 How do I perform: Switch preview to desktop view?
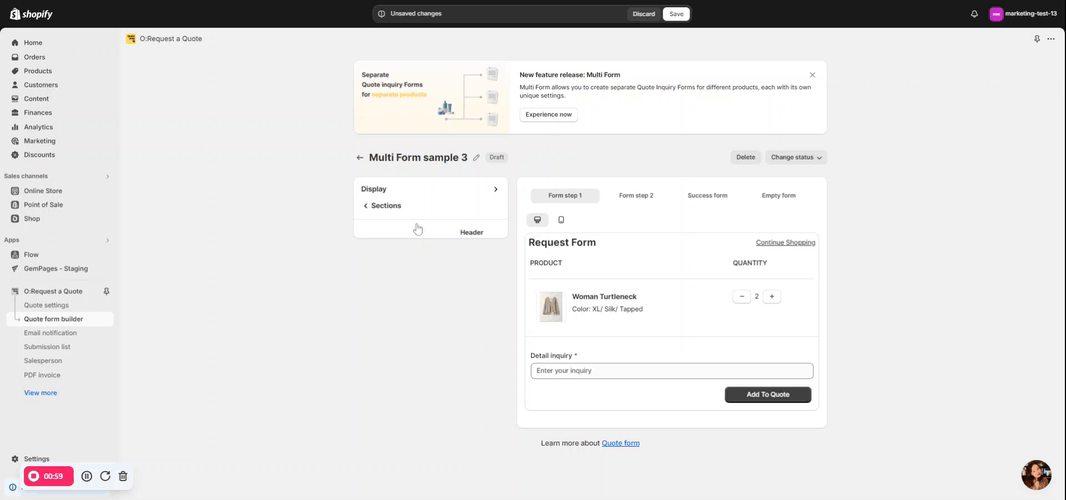537,220
